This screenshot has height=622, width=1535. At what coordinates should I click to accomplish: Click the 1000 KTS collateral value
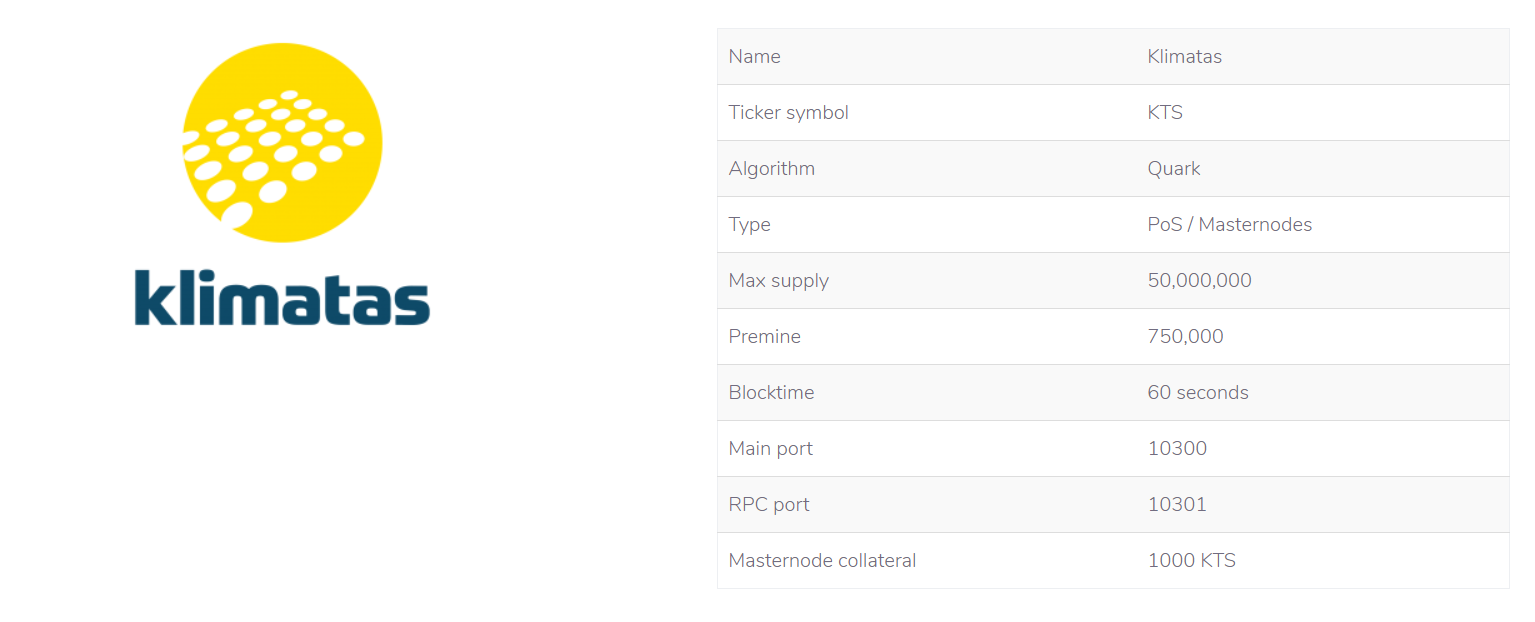click(x=1192, y=561)
